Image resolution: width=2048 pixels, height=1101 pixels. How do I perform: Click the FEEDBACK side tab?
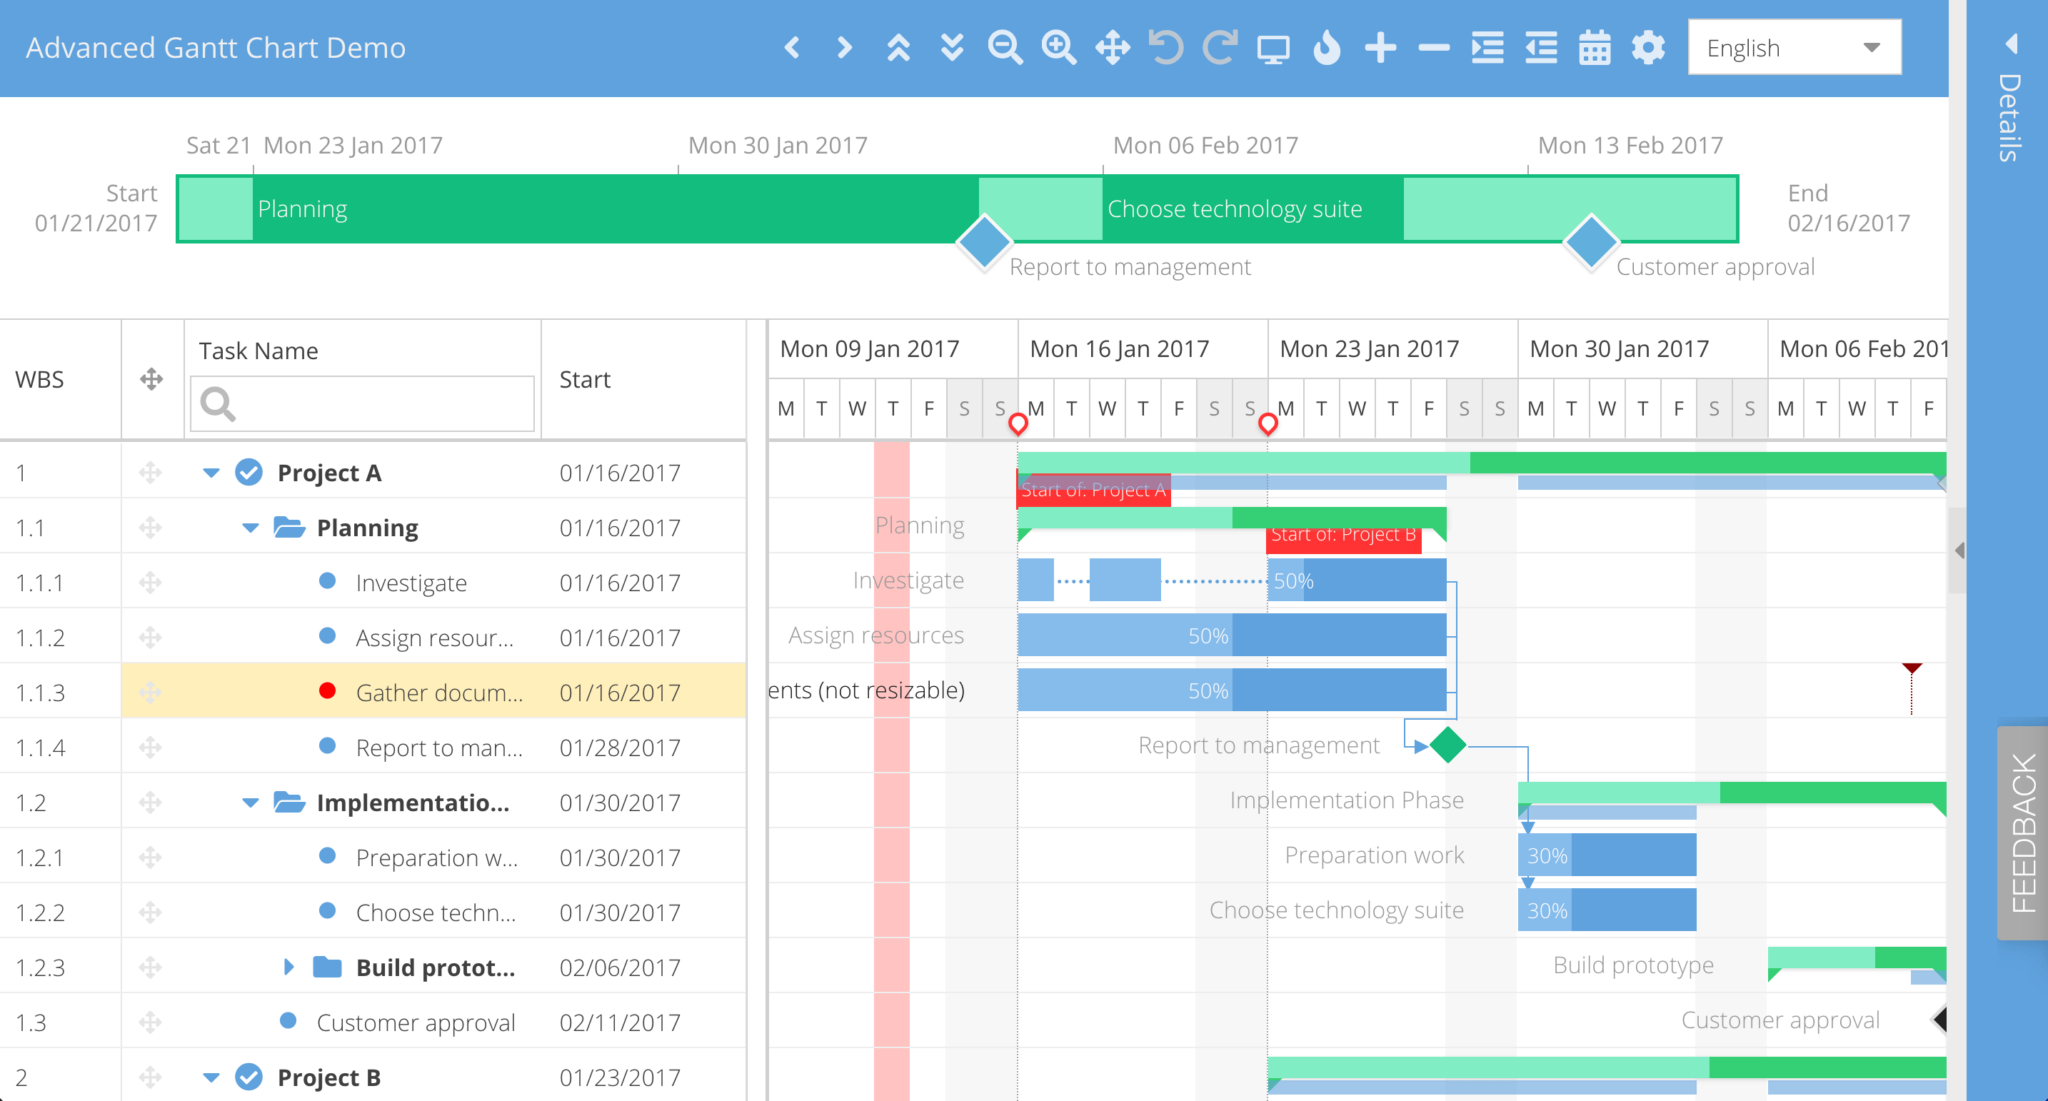point(2023,832)
